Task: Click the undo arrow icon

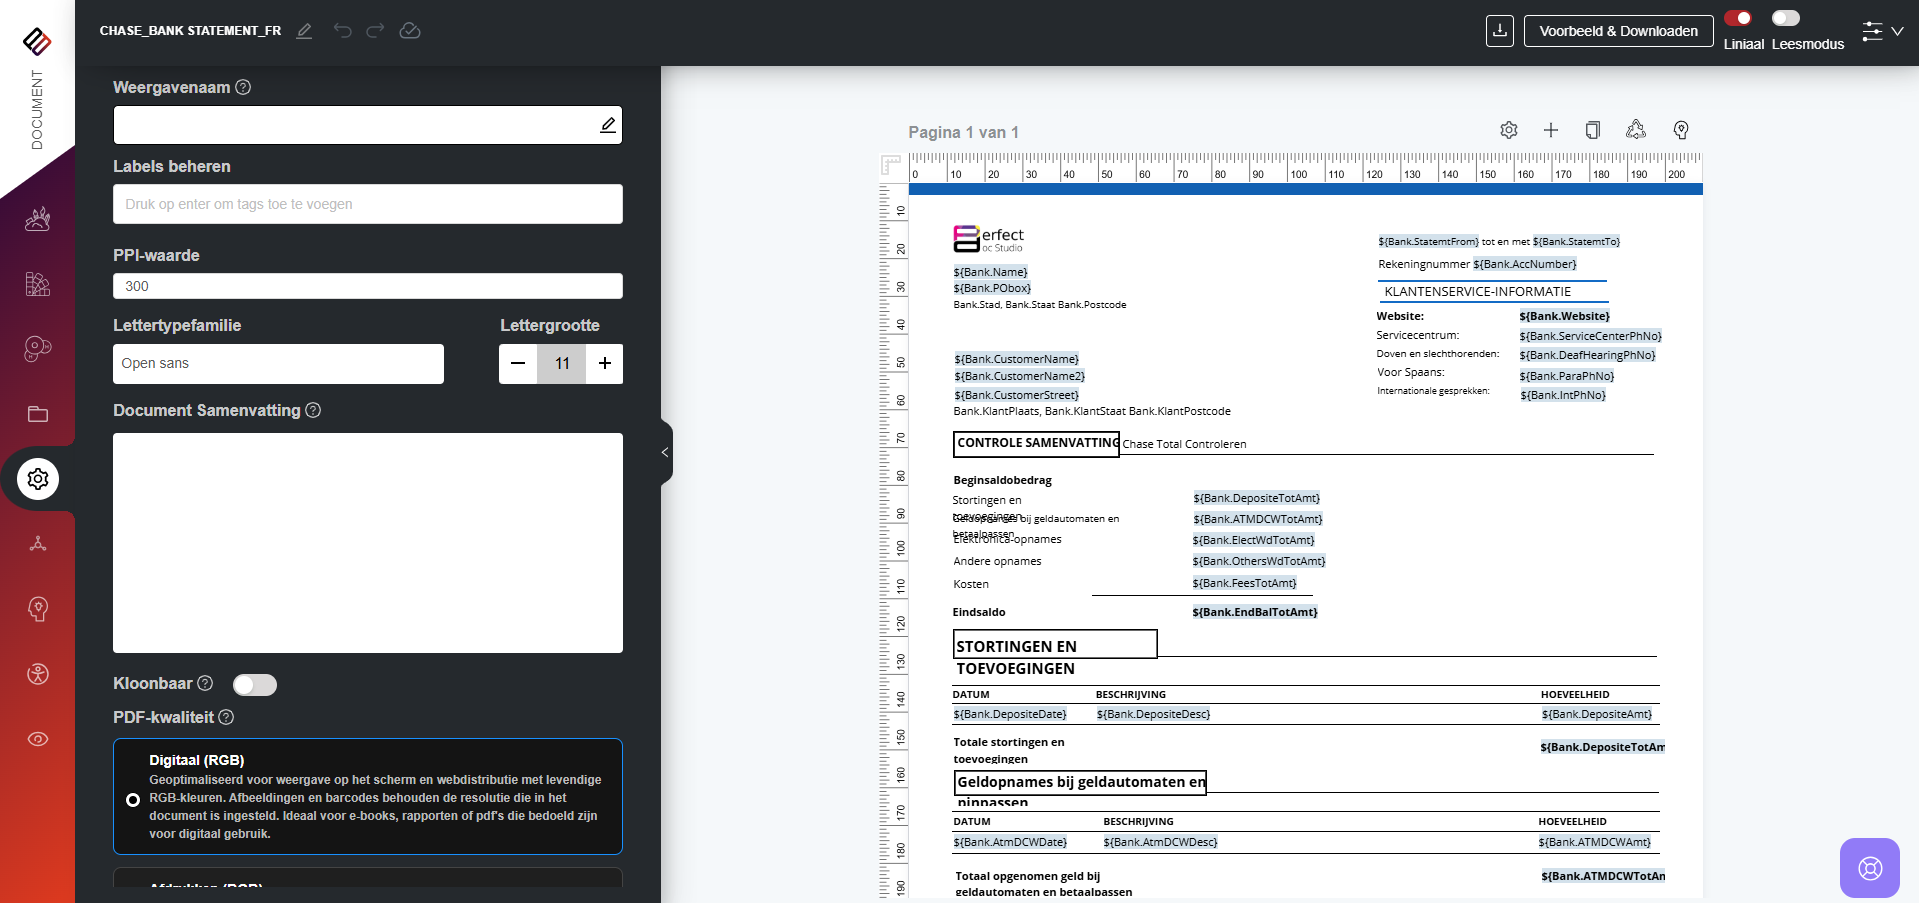Action: 343,31
